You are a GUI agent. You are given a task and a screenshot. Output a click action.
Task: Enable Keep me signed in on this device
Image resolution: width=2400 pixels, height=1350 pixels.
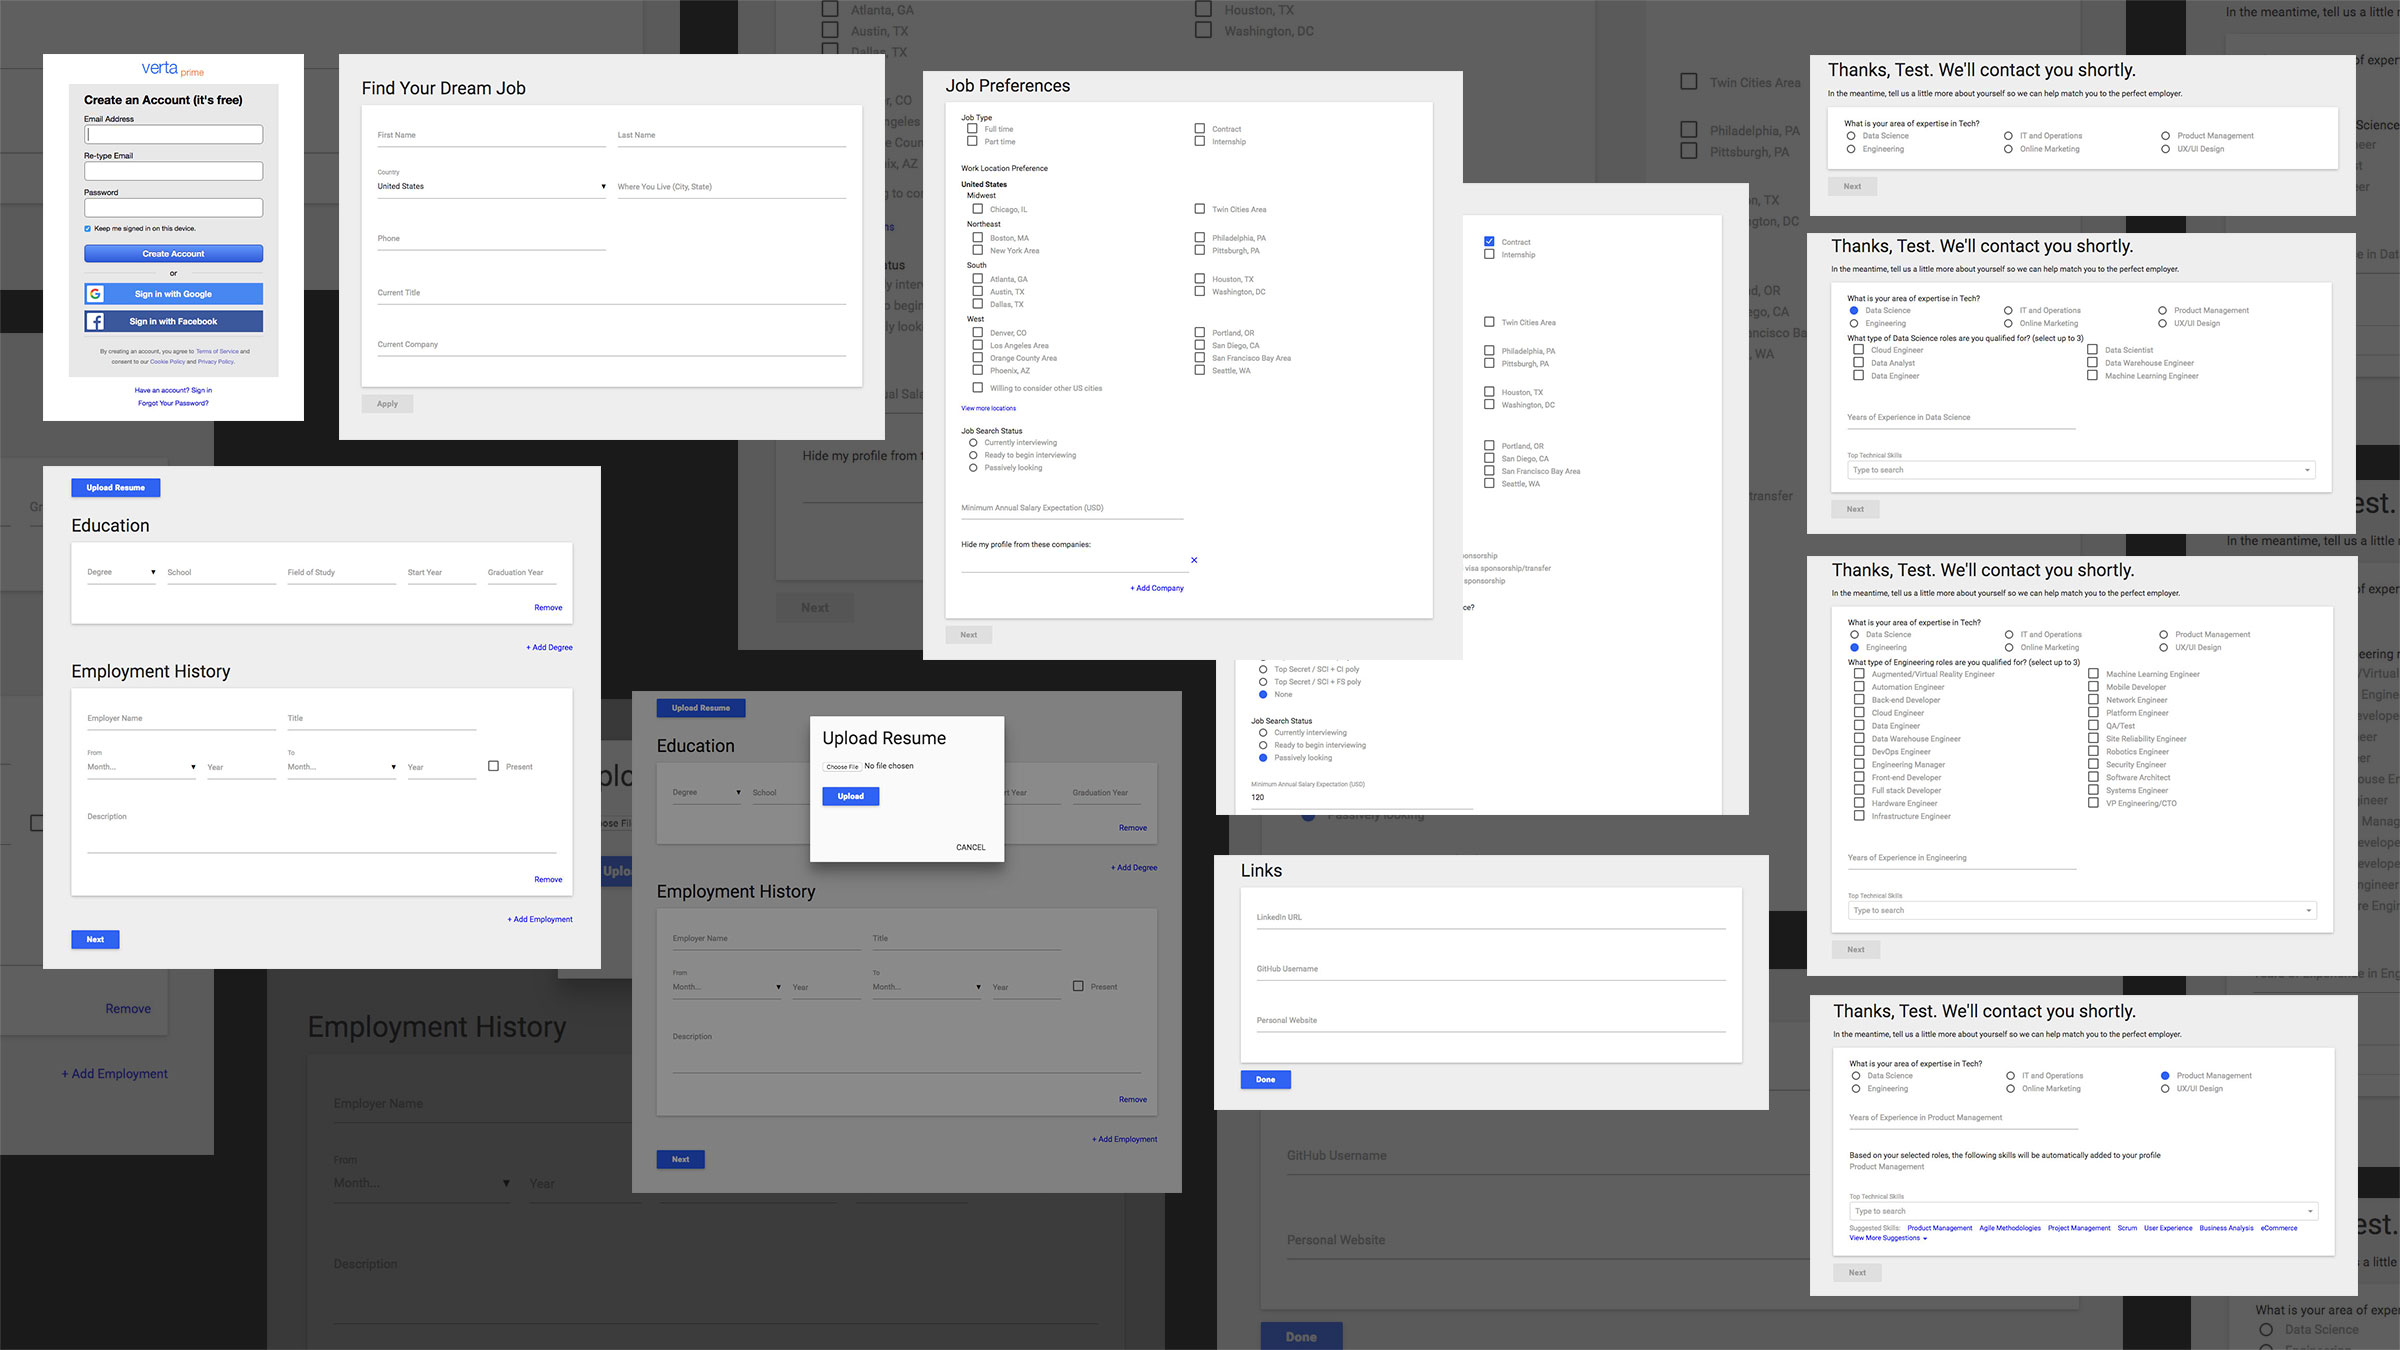point(87,228)
